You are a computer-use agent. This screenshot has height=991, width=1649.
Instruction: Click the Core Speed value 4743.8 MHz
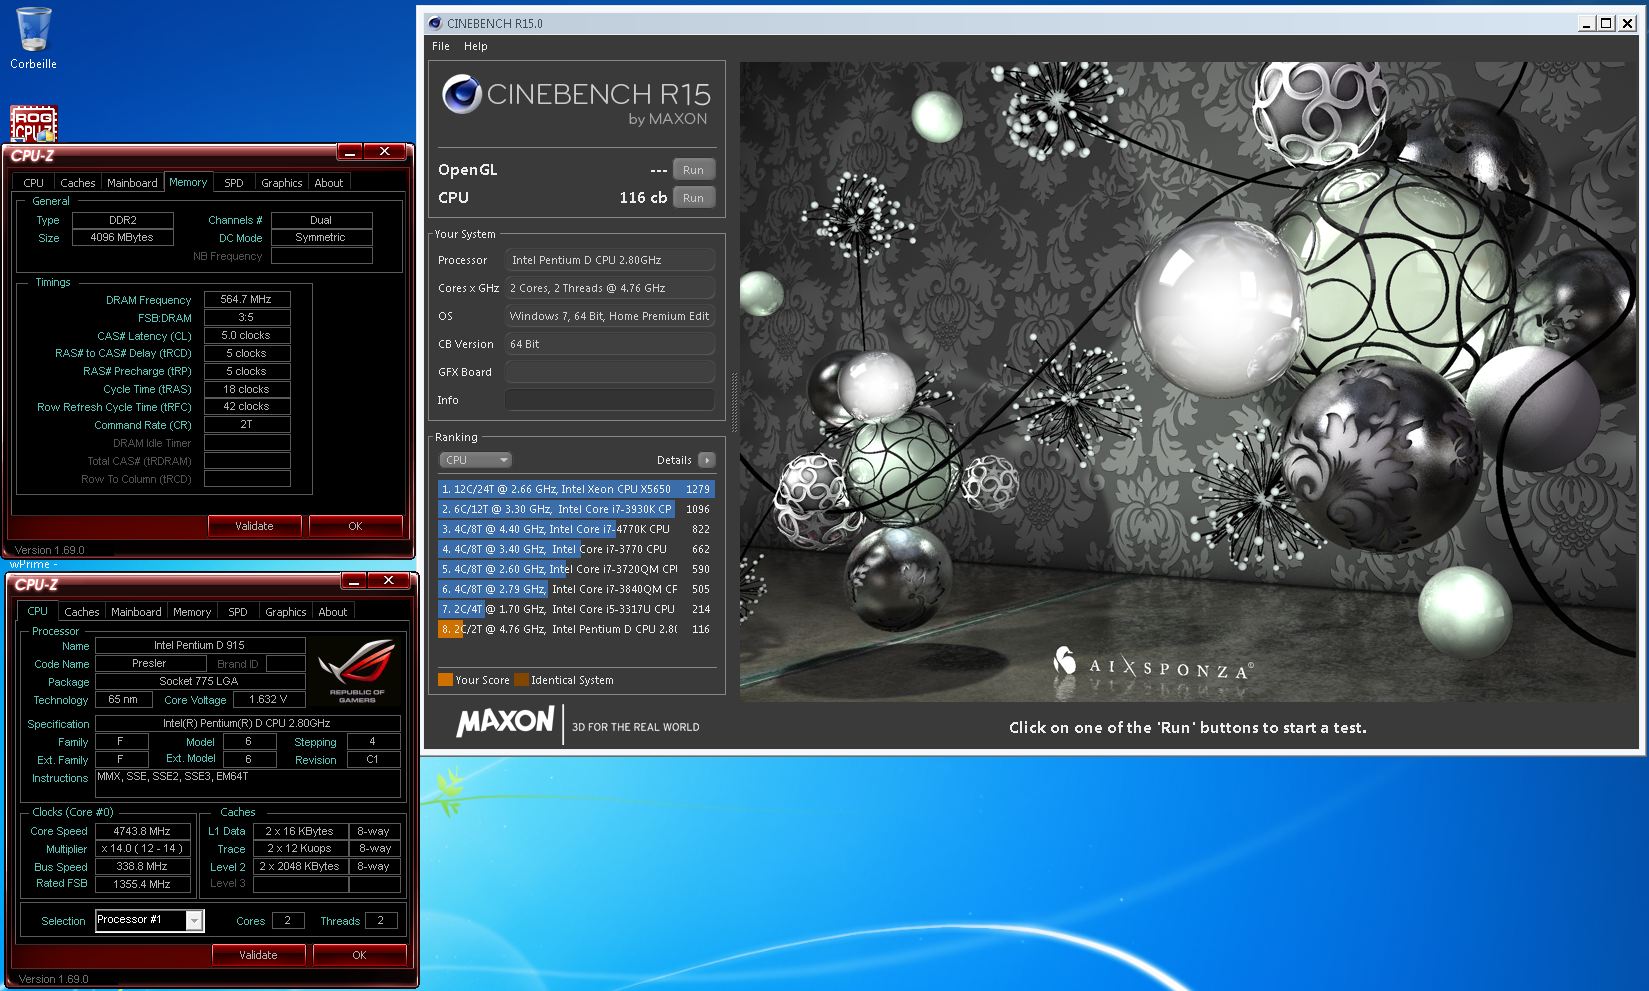coord(142,831)
